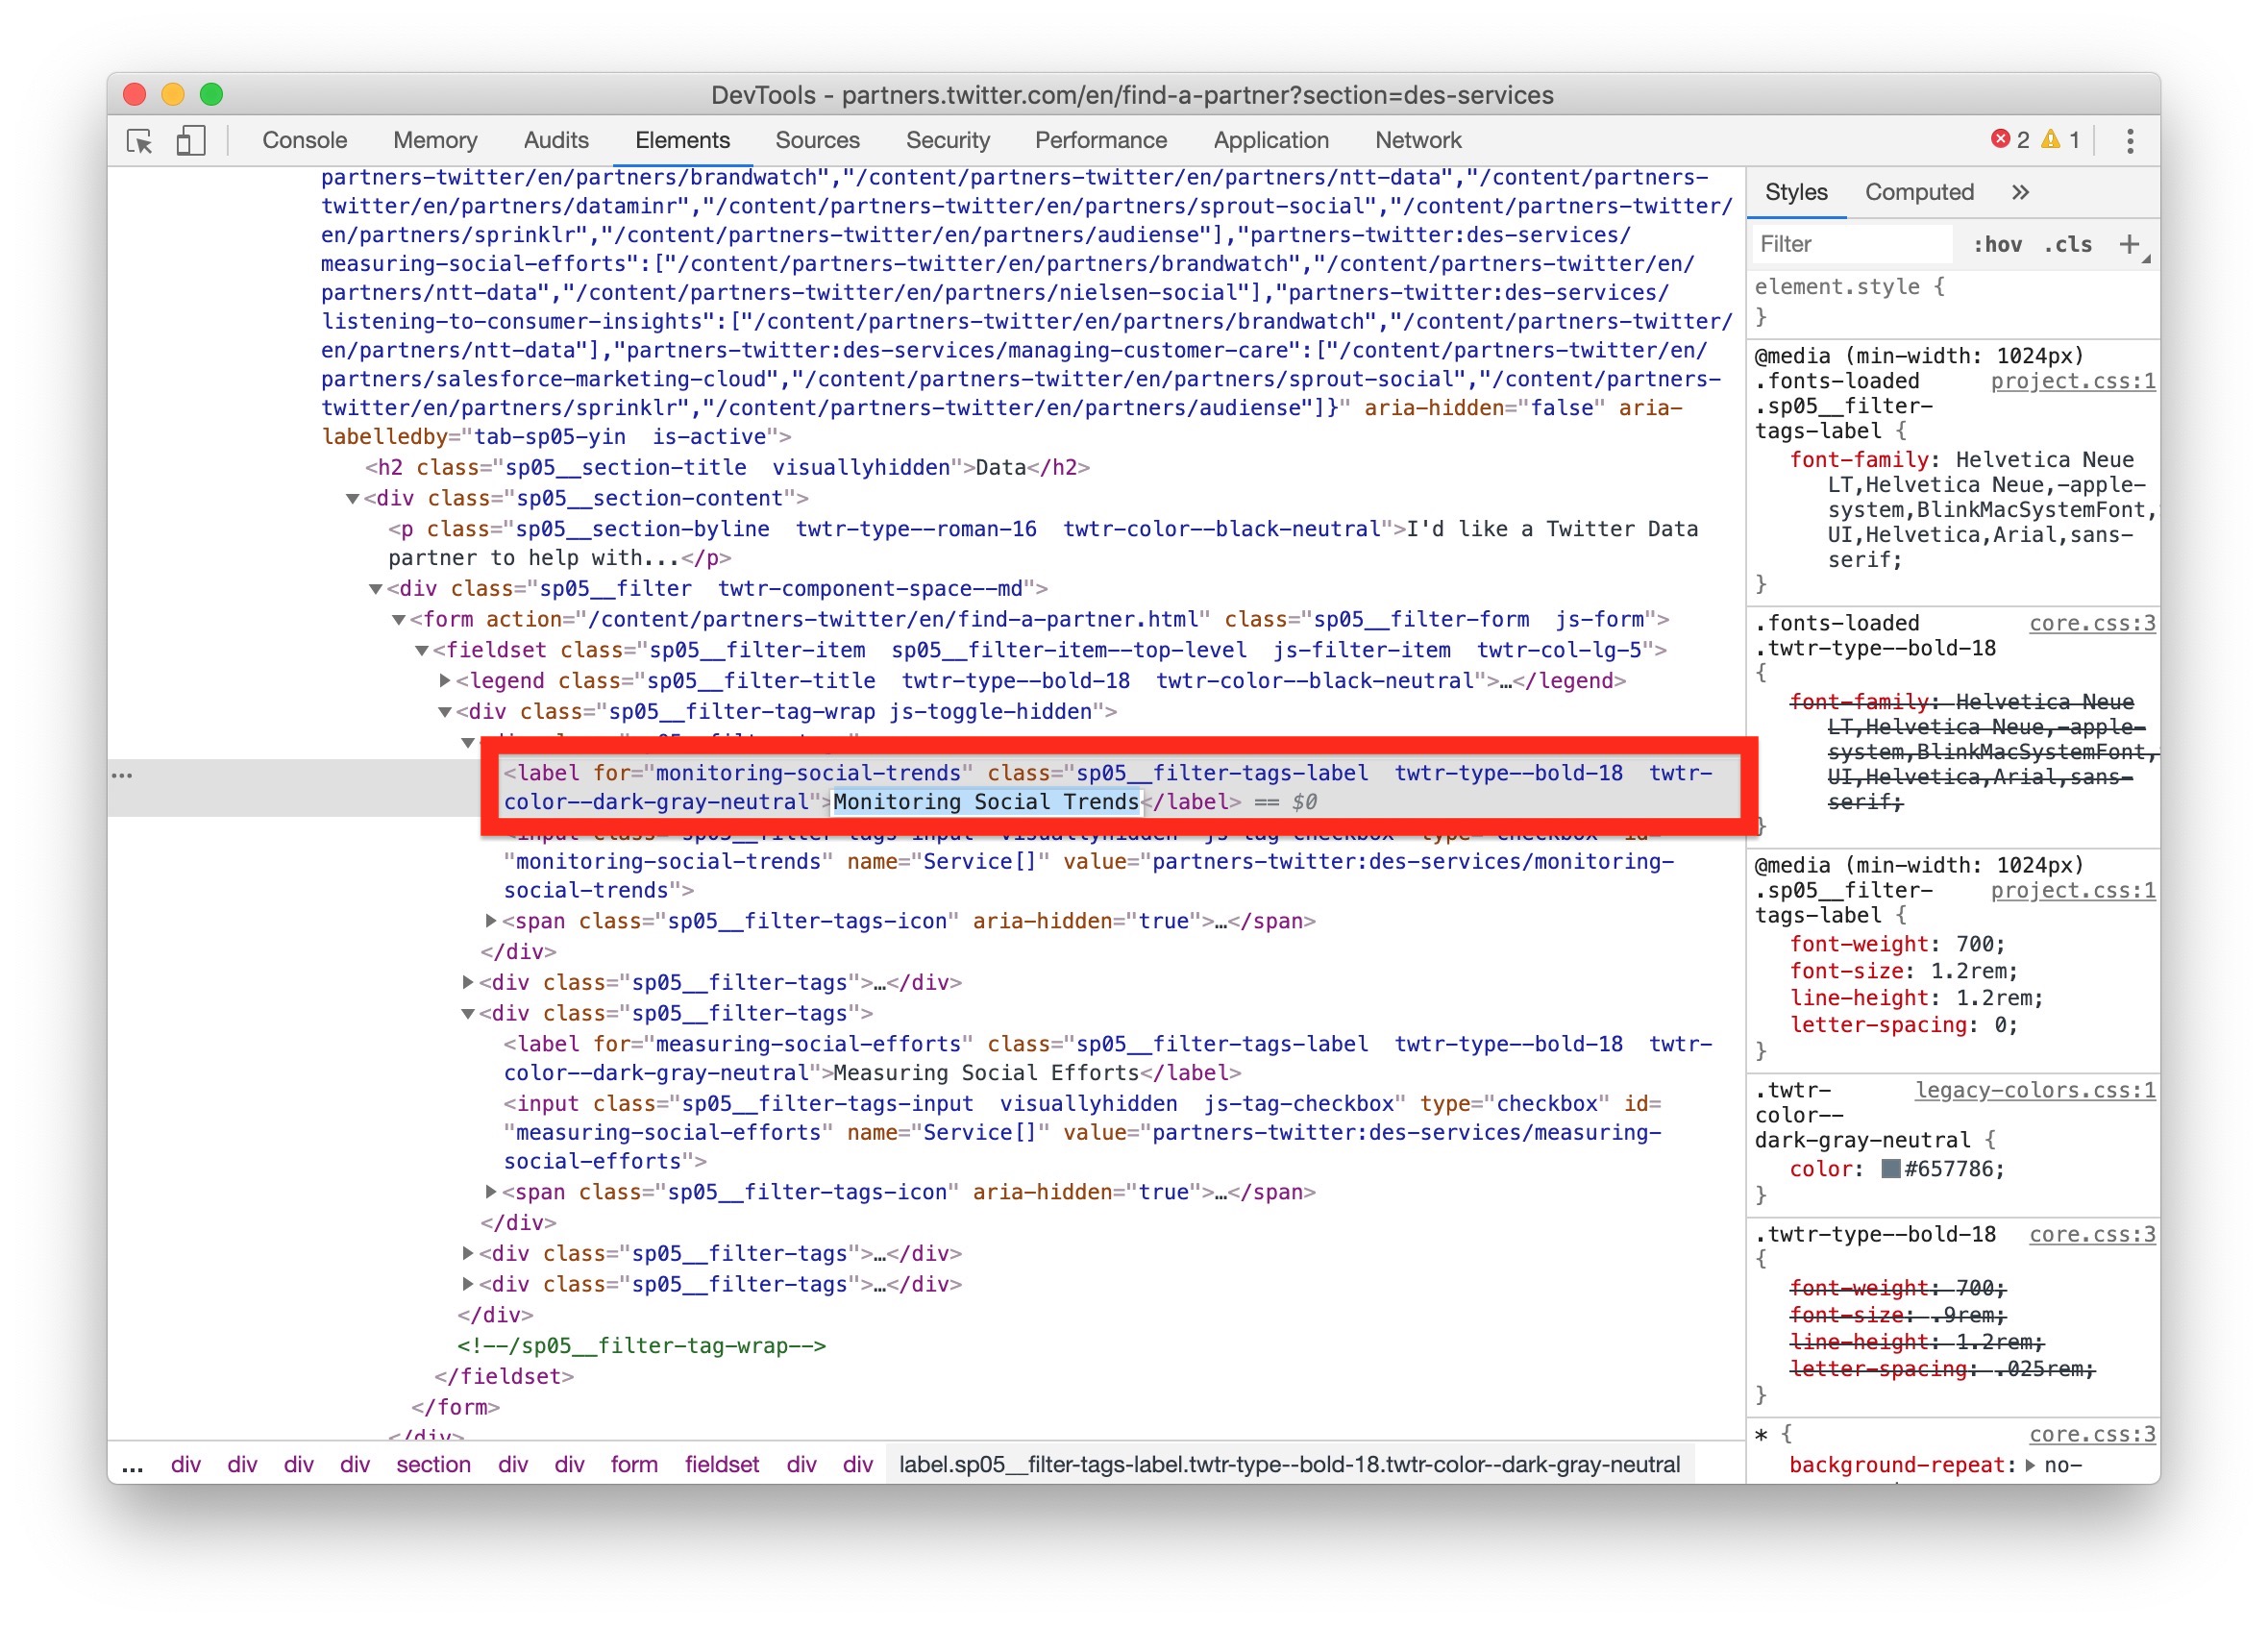Switch to the Network tab
Image resolution: width=2268 pixels, height=1626 pixels.
(x=1418, y=140)
